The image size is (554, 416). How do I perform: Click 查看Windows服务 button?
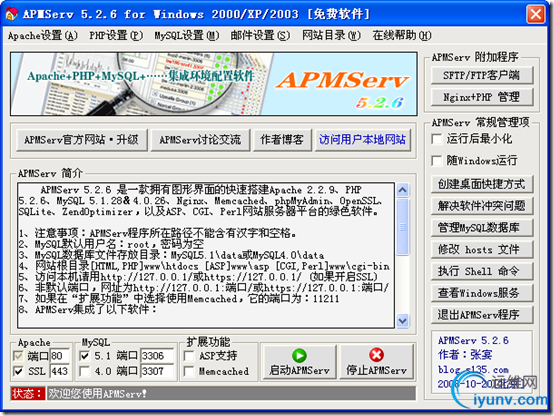pyautogui.click(x=482, y=293)
